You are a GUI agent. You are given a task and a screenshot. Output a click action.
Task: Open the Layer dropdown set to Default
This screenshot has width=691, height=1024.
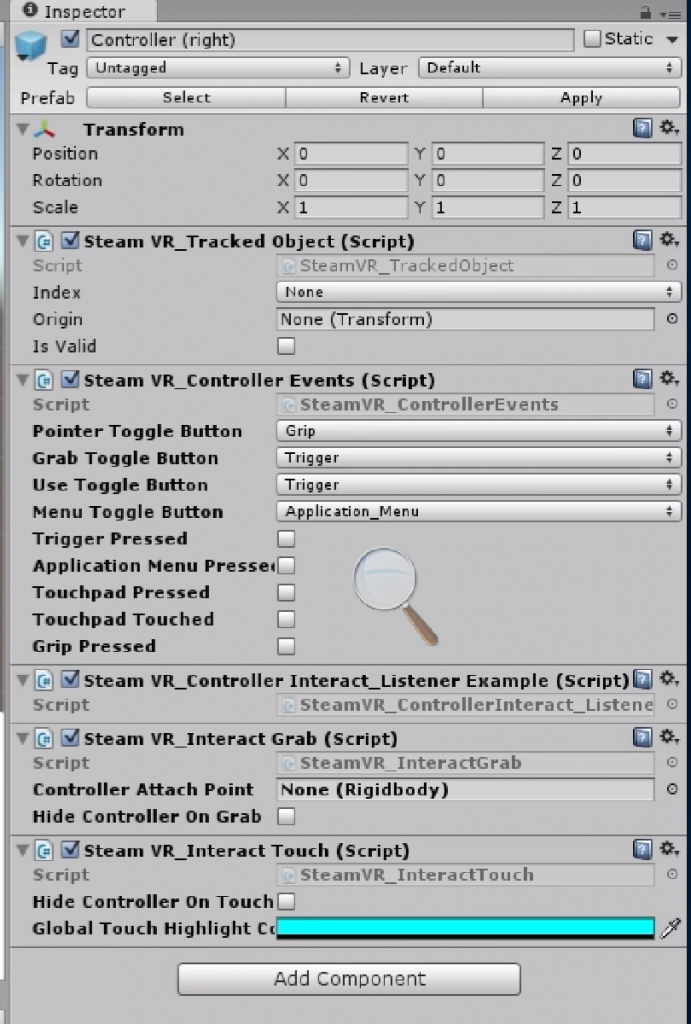click(x=549, y=68)
